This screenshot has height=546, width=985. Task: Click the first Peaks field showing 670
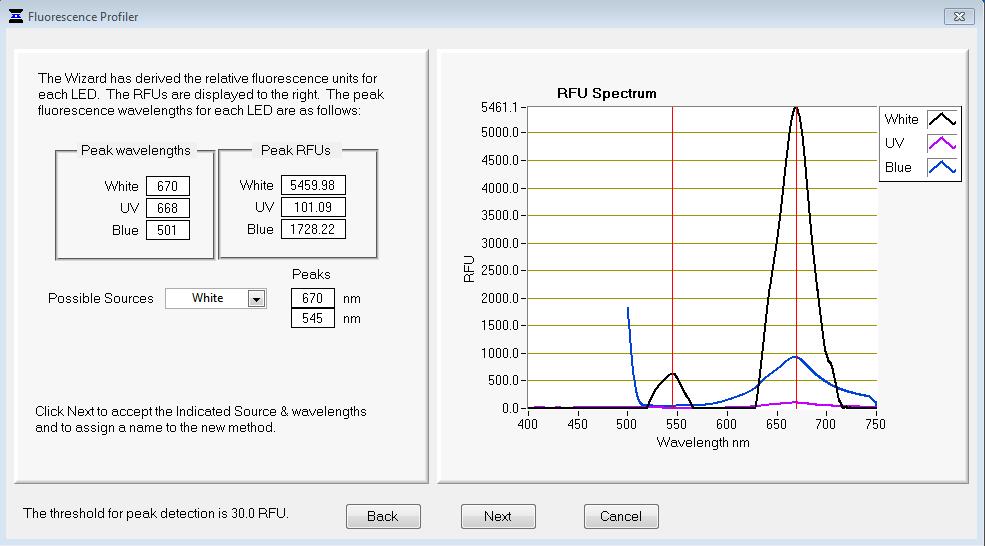[x=312, y=298]
